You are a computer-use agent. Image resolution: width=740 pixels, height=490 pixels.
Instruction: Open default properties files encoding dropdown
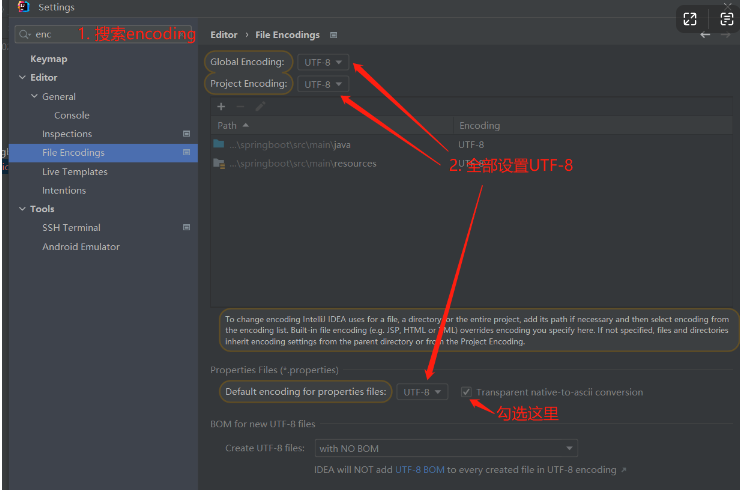point(422,392)
